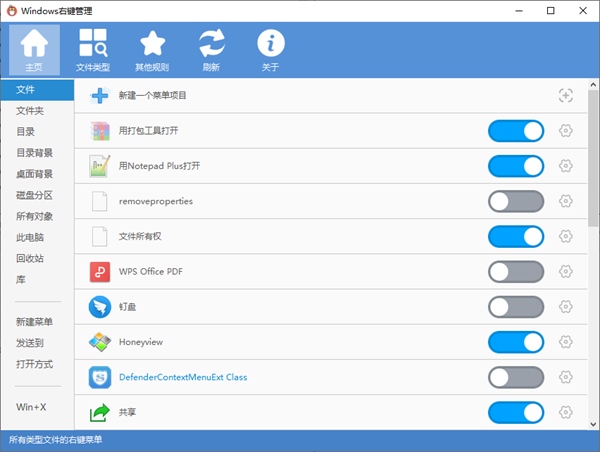The image size is (600, 452).
Task: Turn off the 文件所有权 toggle
Action: [516, 237]
